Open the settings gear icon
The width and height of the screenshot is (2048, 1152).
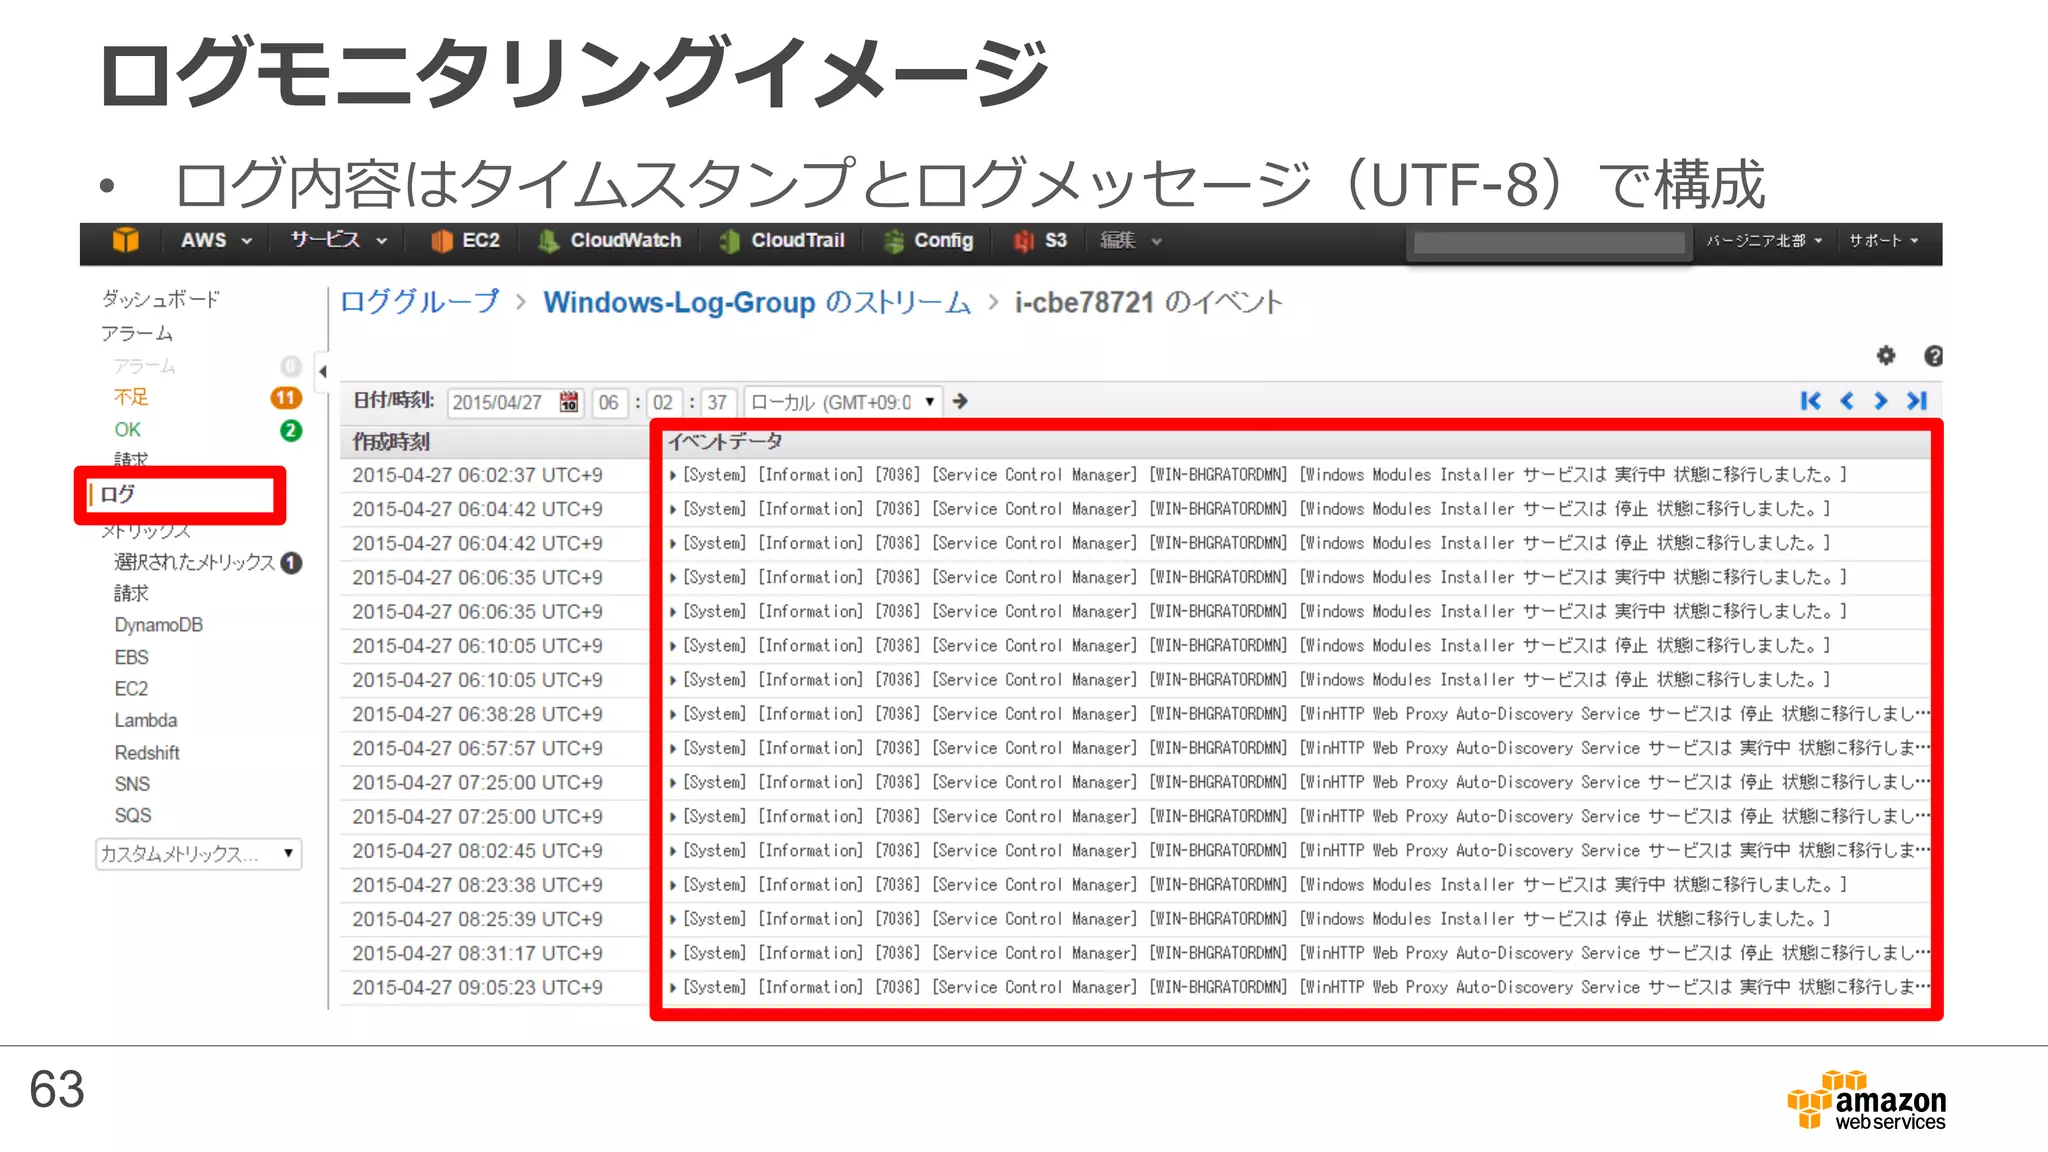pyautogui.click(x=1886, y=356)
